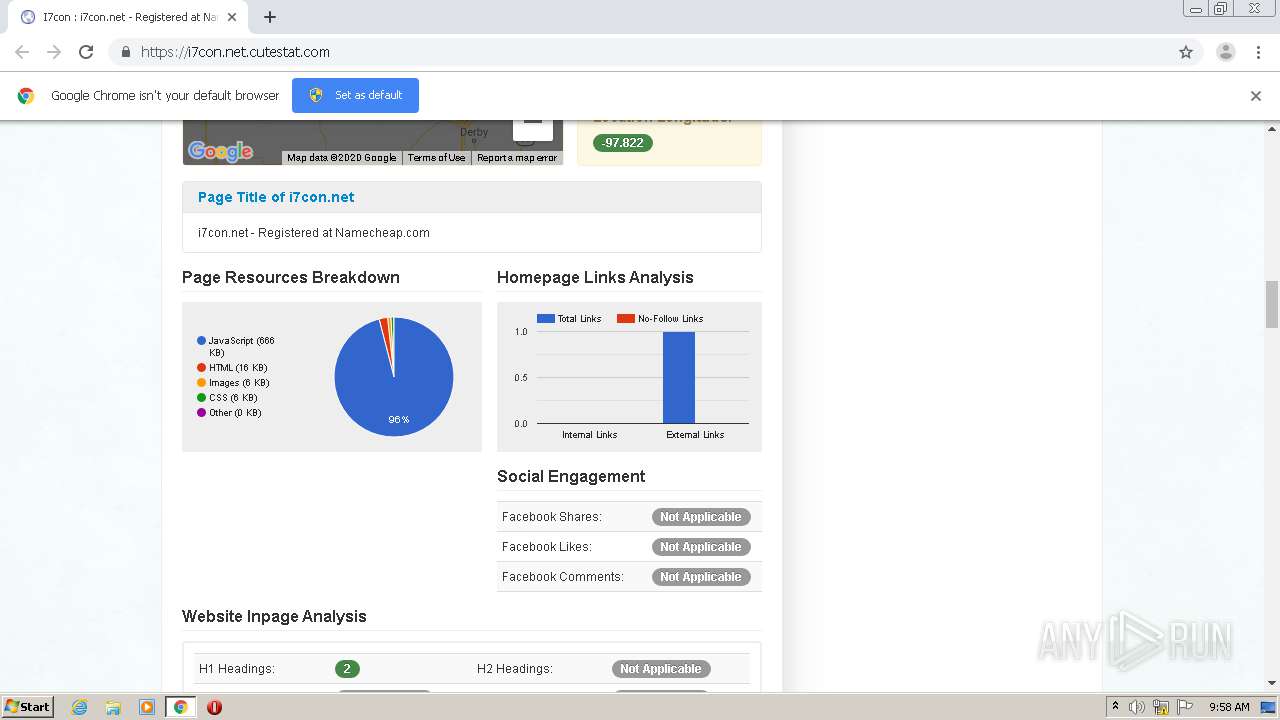Click the No-Follow Links legend item
The image size is (1280, 720).
(x=660, y=319)
